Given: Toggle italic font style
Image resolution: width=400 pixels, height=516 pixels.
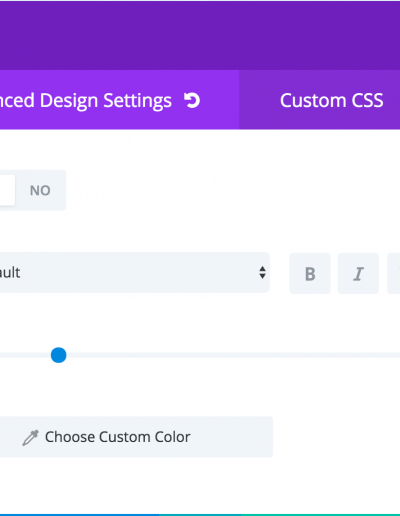Looking at the screenshot, I should 358,273.
